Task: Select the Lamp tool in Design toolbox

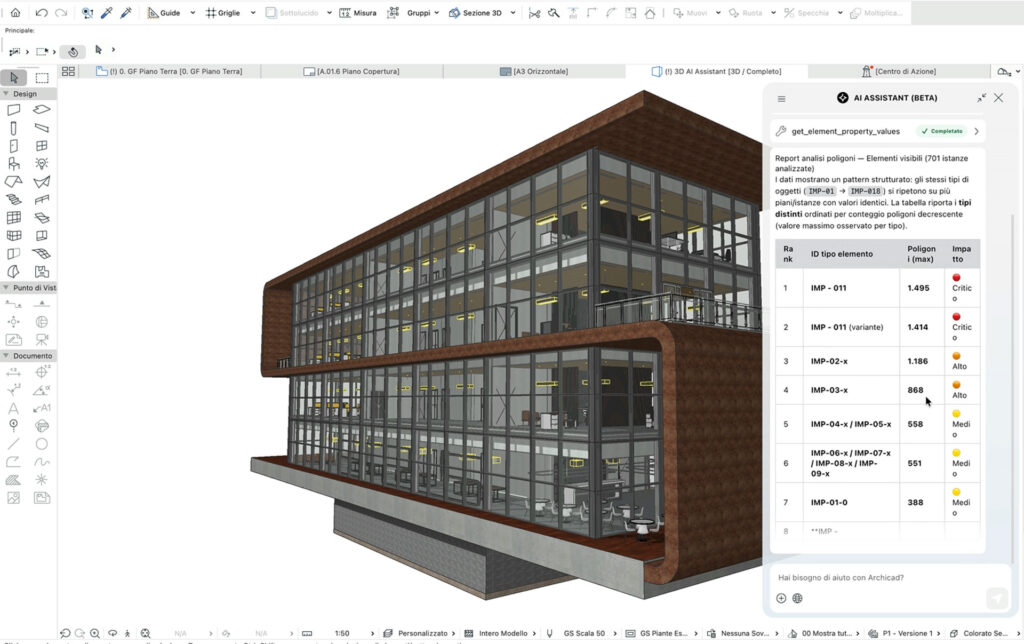Action: 42,163
